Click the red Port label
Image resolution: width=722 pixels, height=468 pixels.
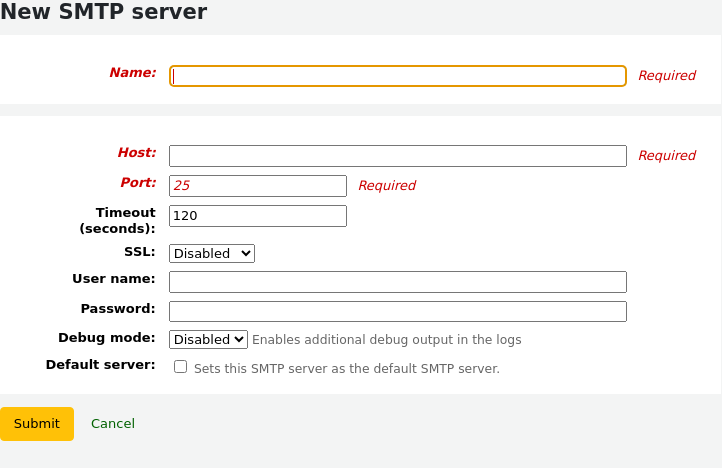[138, 183]
